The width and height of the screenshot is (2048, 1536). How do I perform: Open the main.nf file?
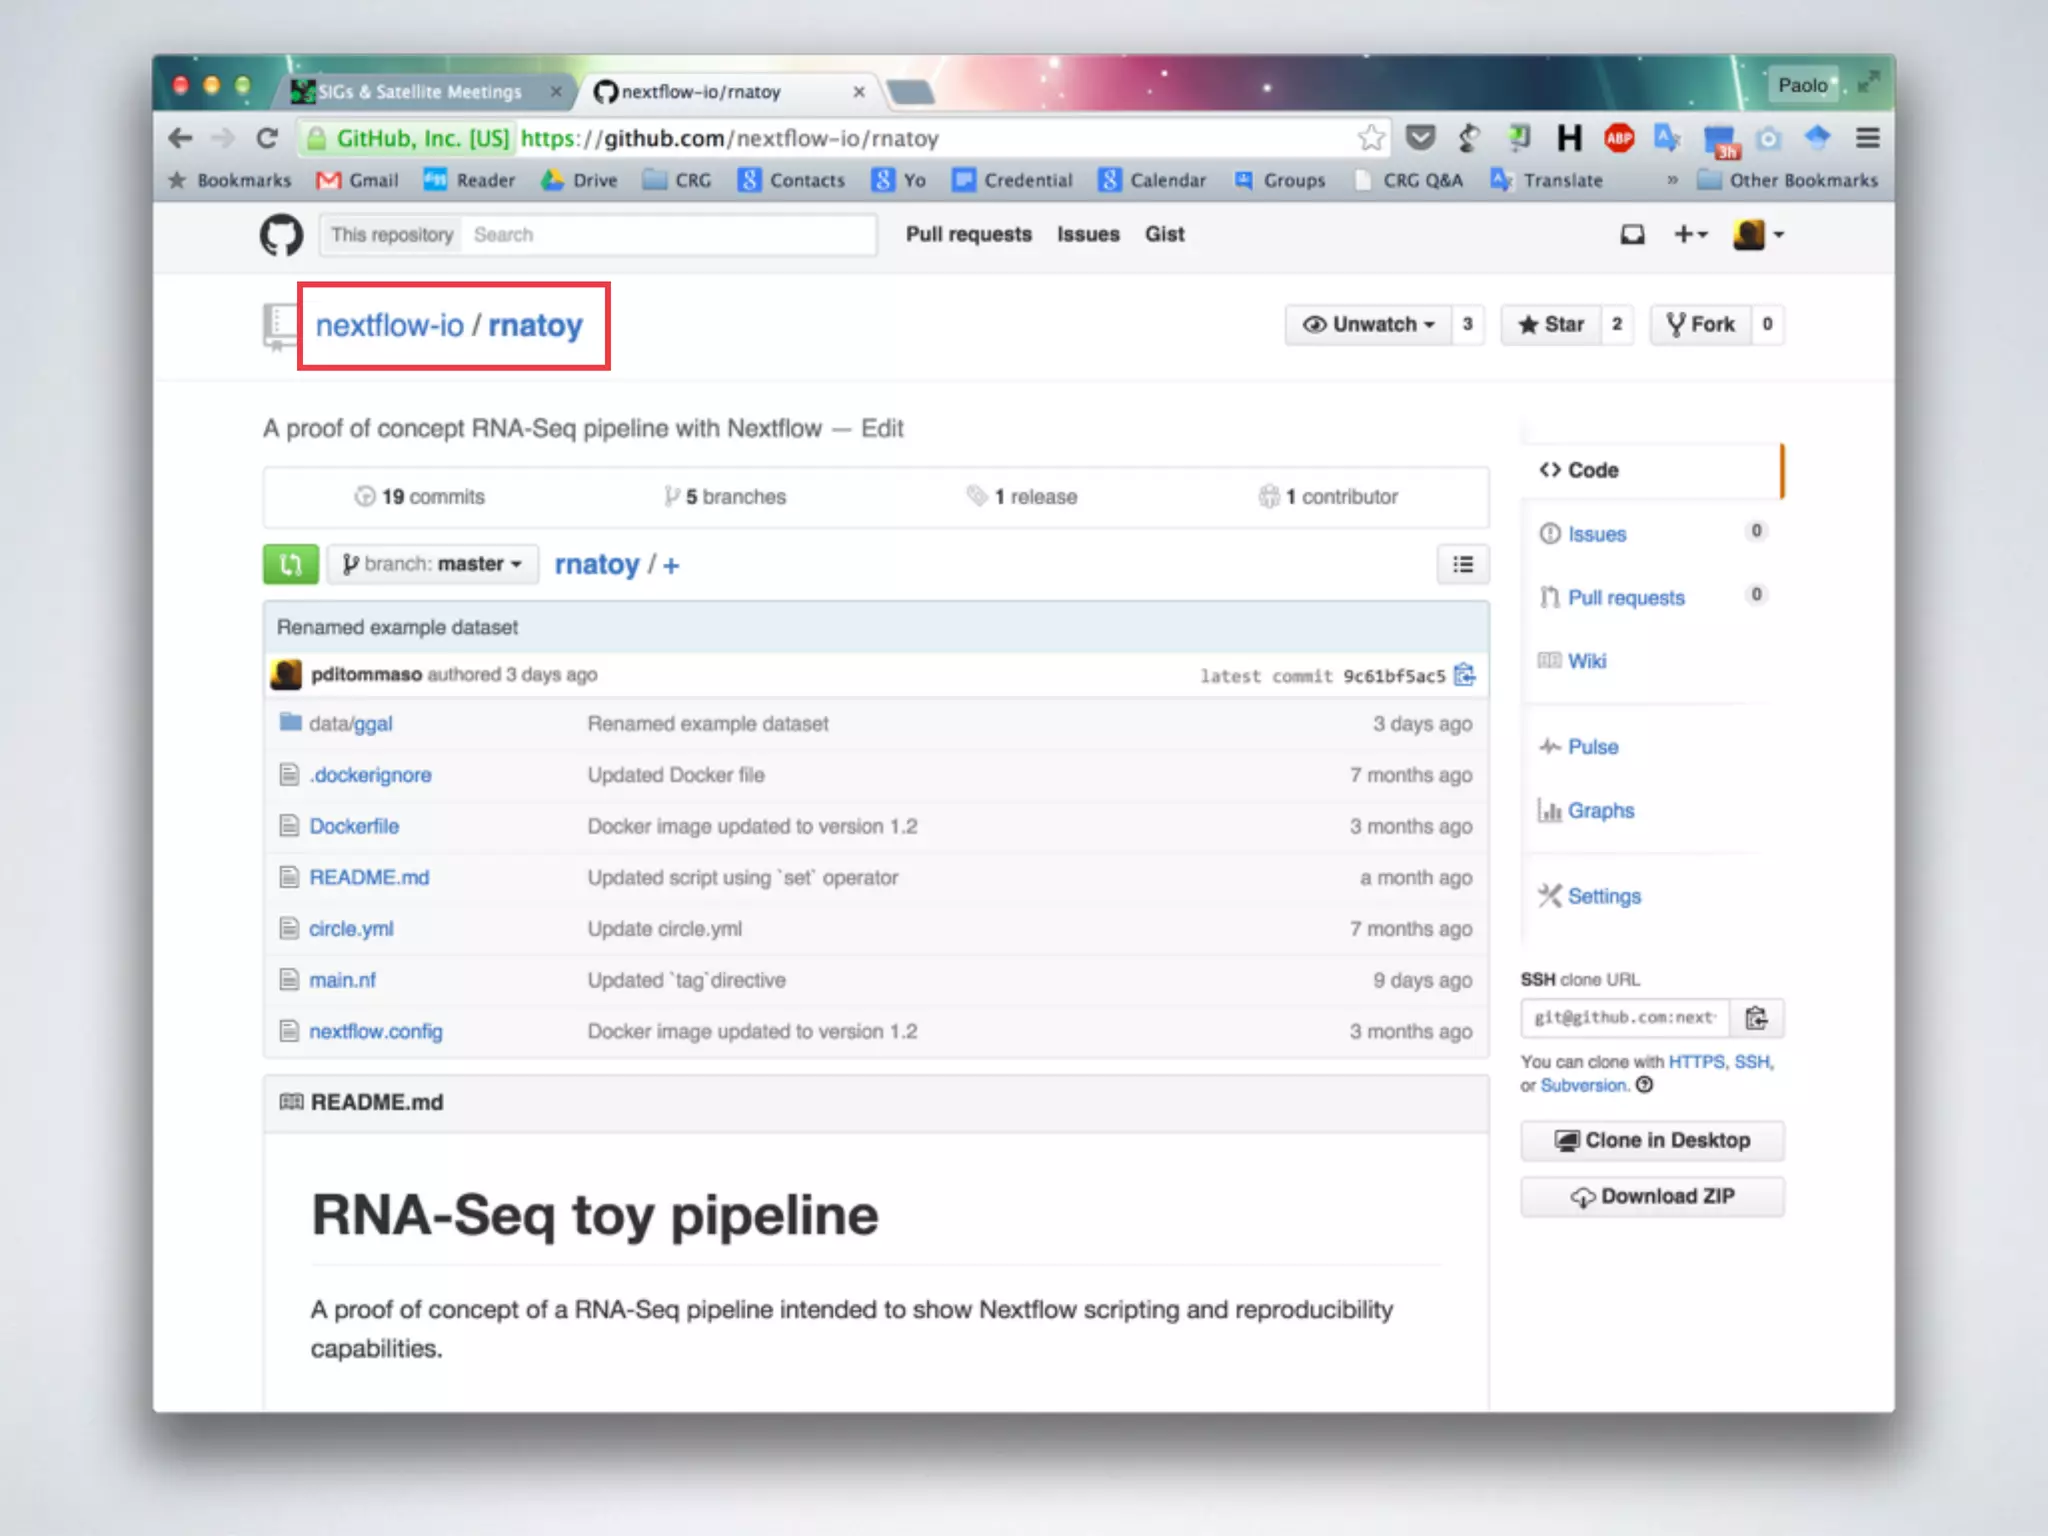pos(343,980)
